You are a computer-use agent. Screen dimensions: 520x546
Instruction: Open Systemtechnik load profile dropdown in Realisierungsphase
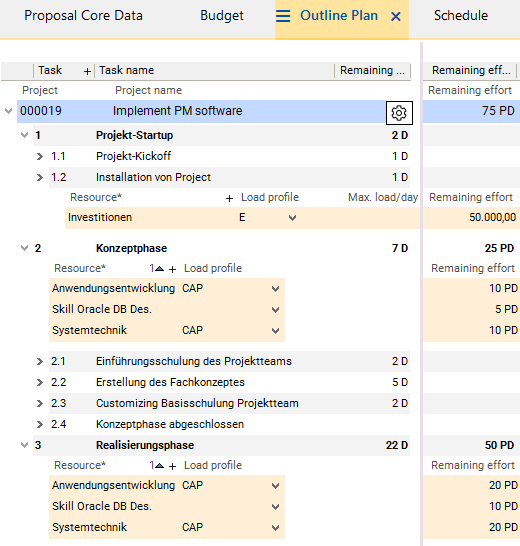point(275,528)
